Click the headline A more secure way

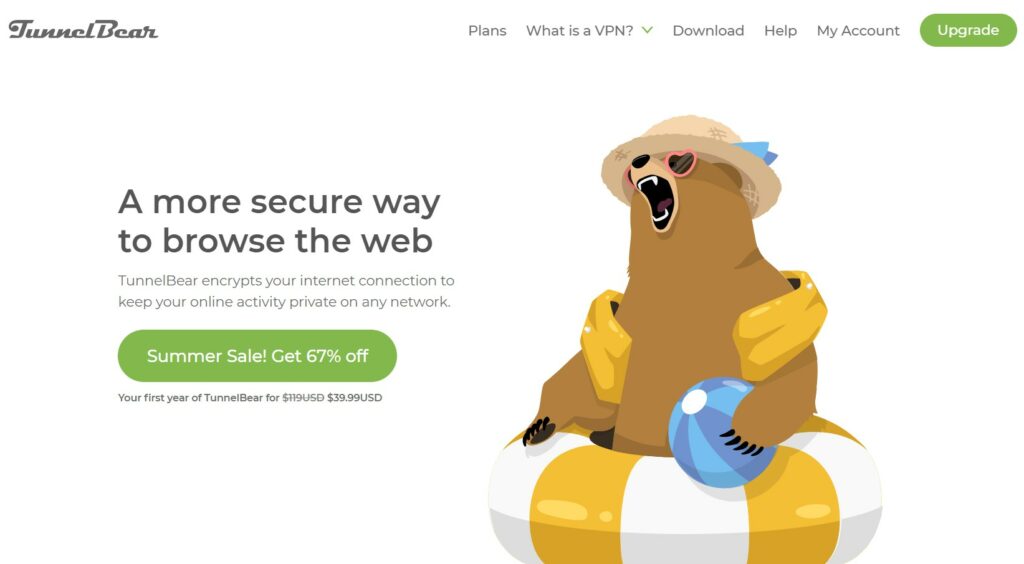[279, 202]
